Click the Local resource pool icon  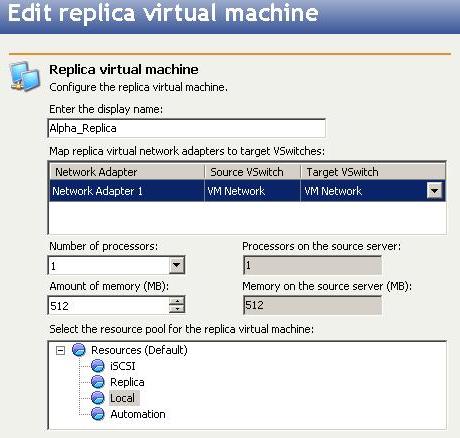click(98, 398)
